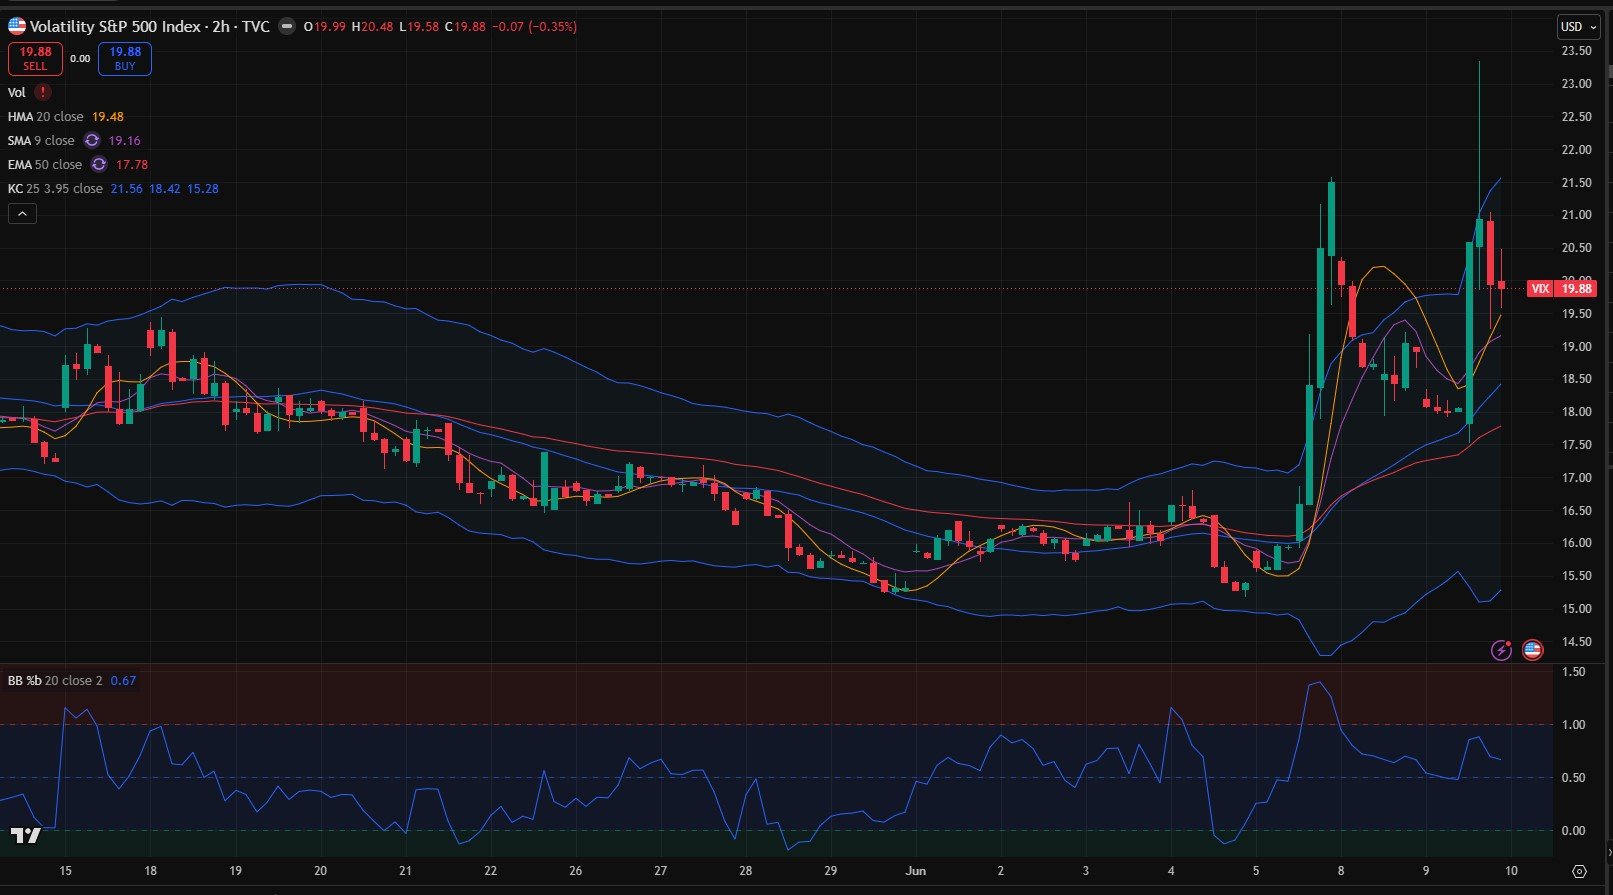Click the US flag logo beside the symbol title
The image size is (1613, 895).
[x=17, y=26]
